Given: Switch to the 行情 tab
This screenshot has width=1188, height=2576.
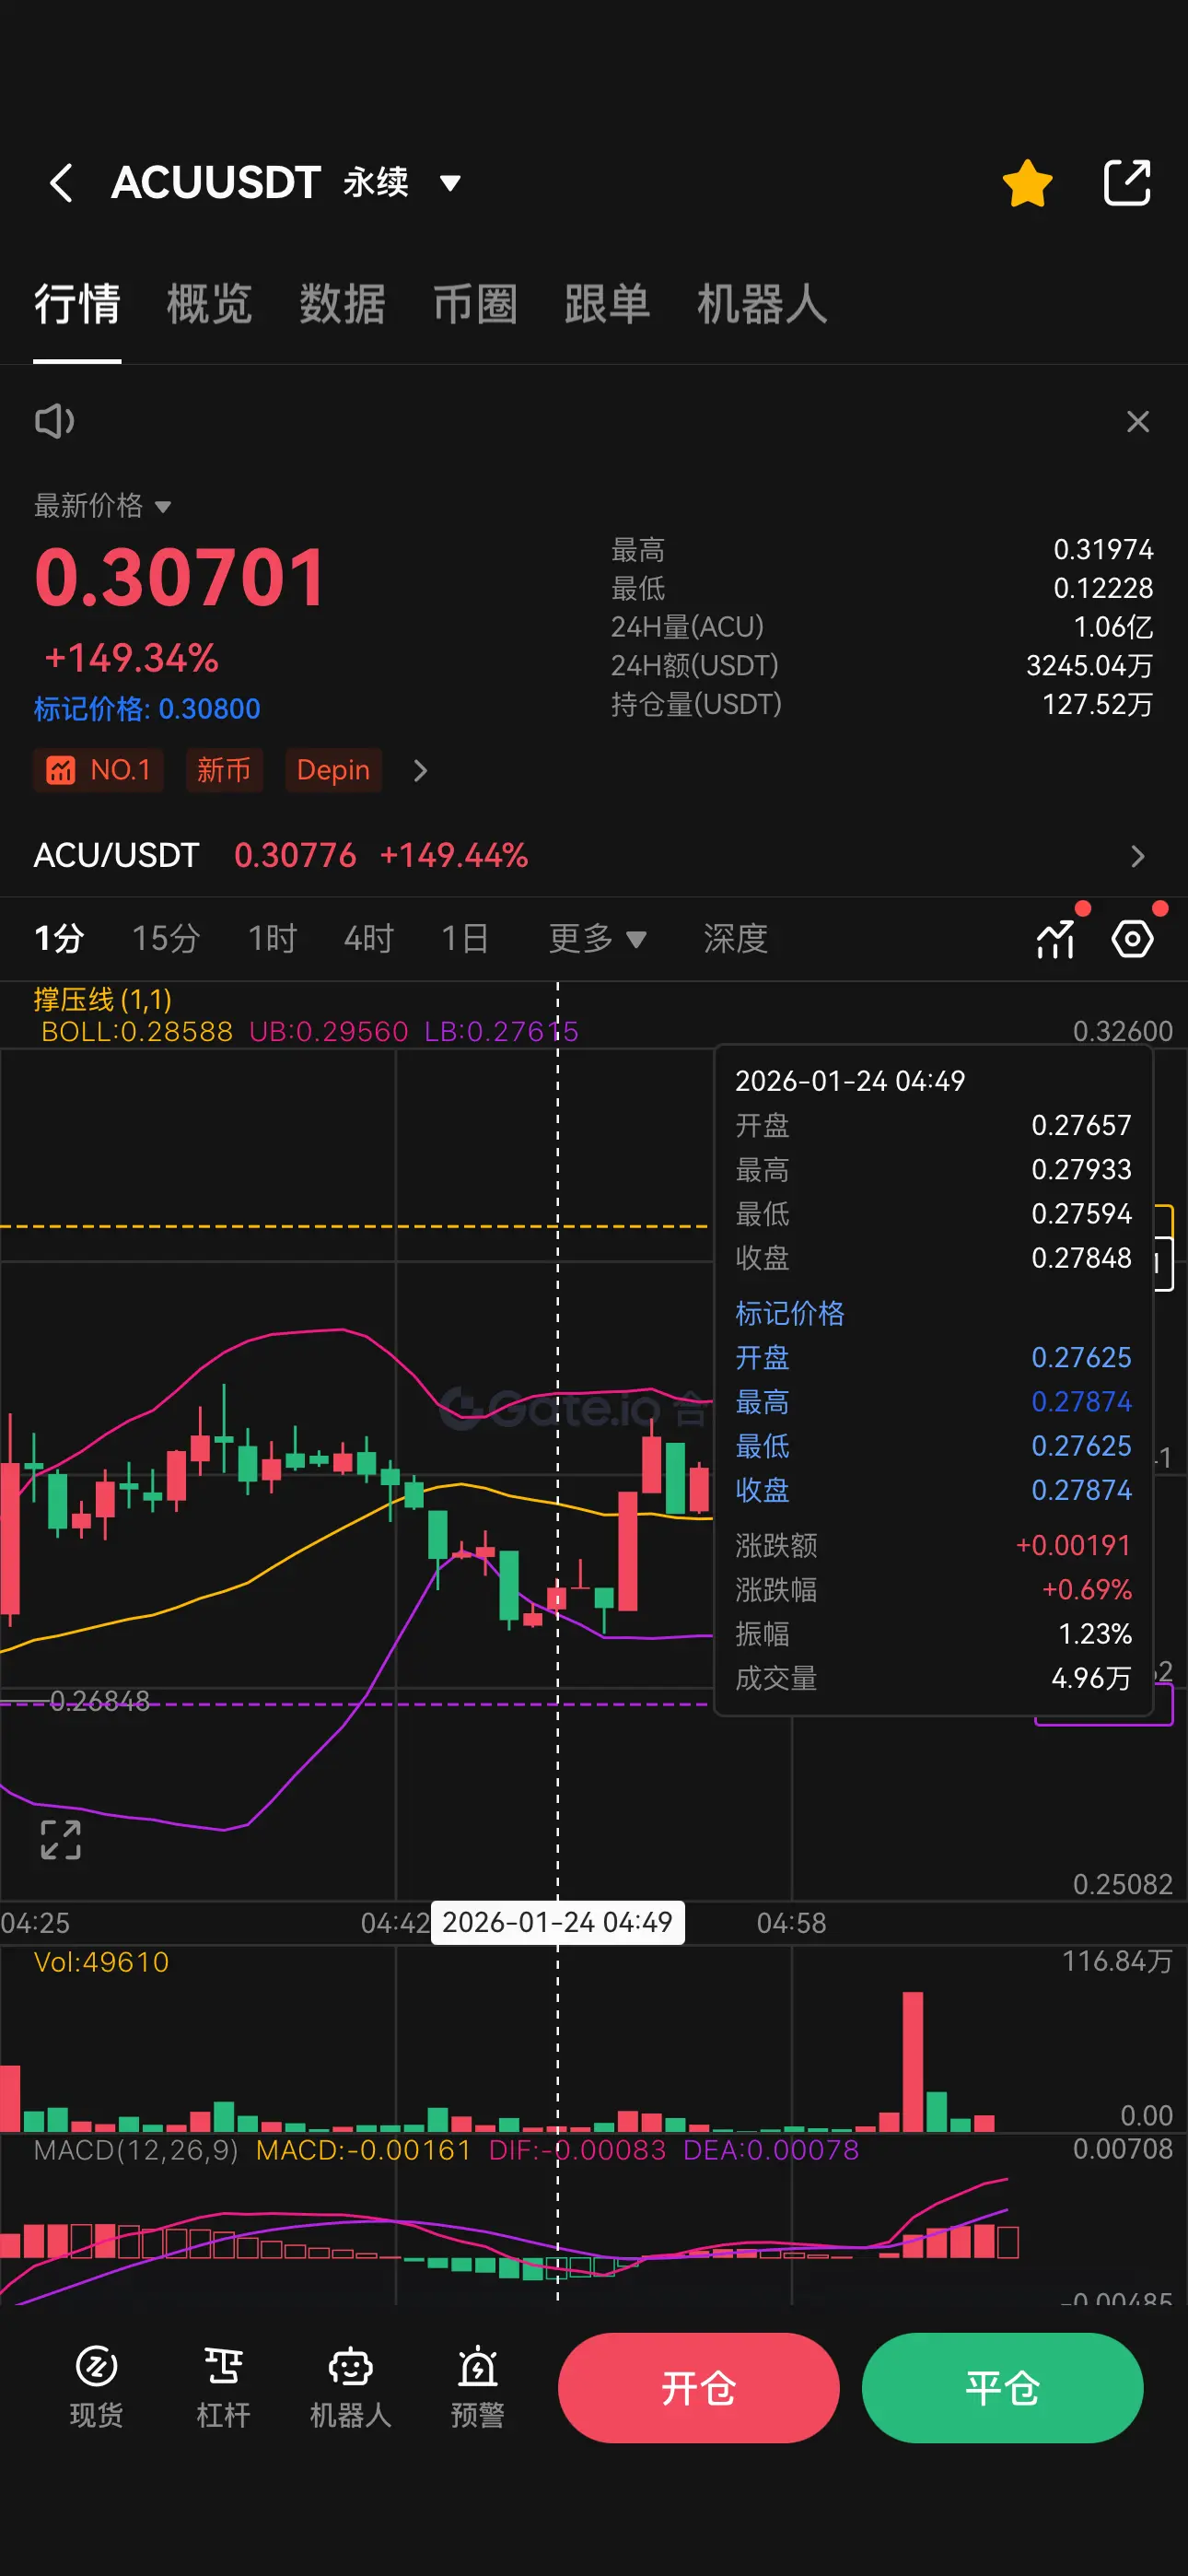Looking at the screenshot, I should (77, 304).
